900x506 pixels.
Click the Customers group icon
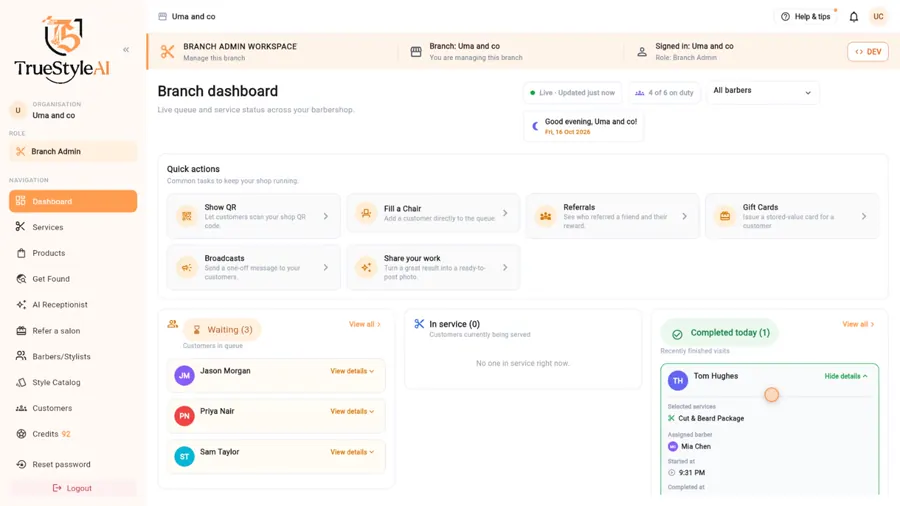(x=21, y=408)
